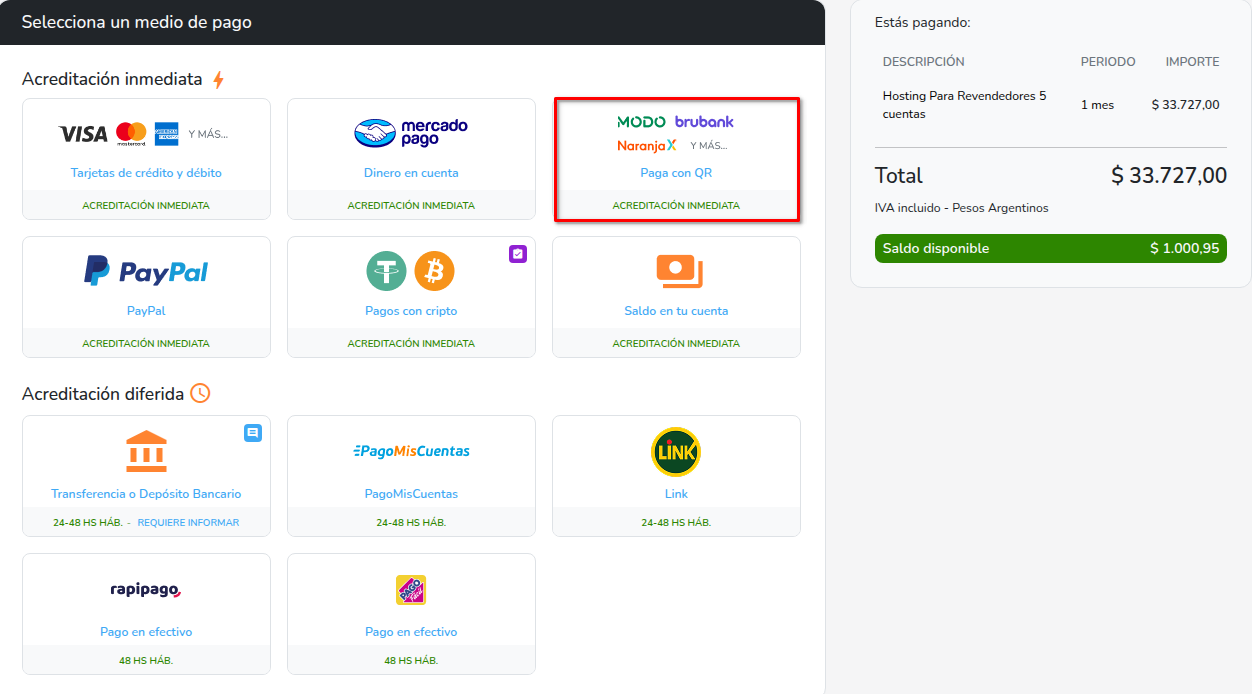The height and width of the screenshot is (694, 1252).
Task: Click the clock icon beside Acreditación diferida
Action: click(200, 393)
